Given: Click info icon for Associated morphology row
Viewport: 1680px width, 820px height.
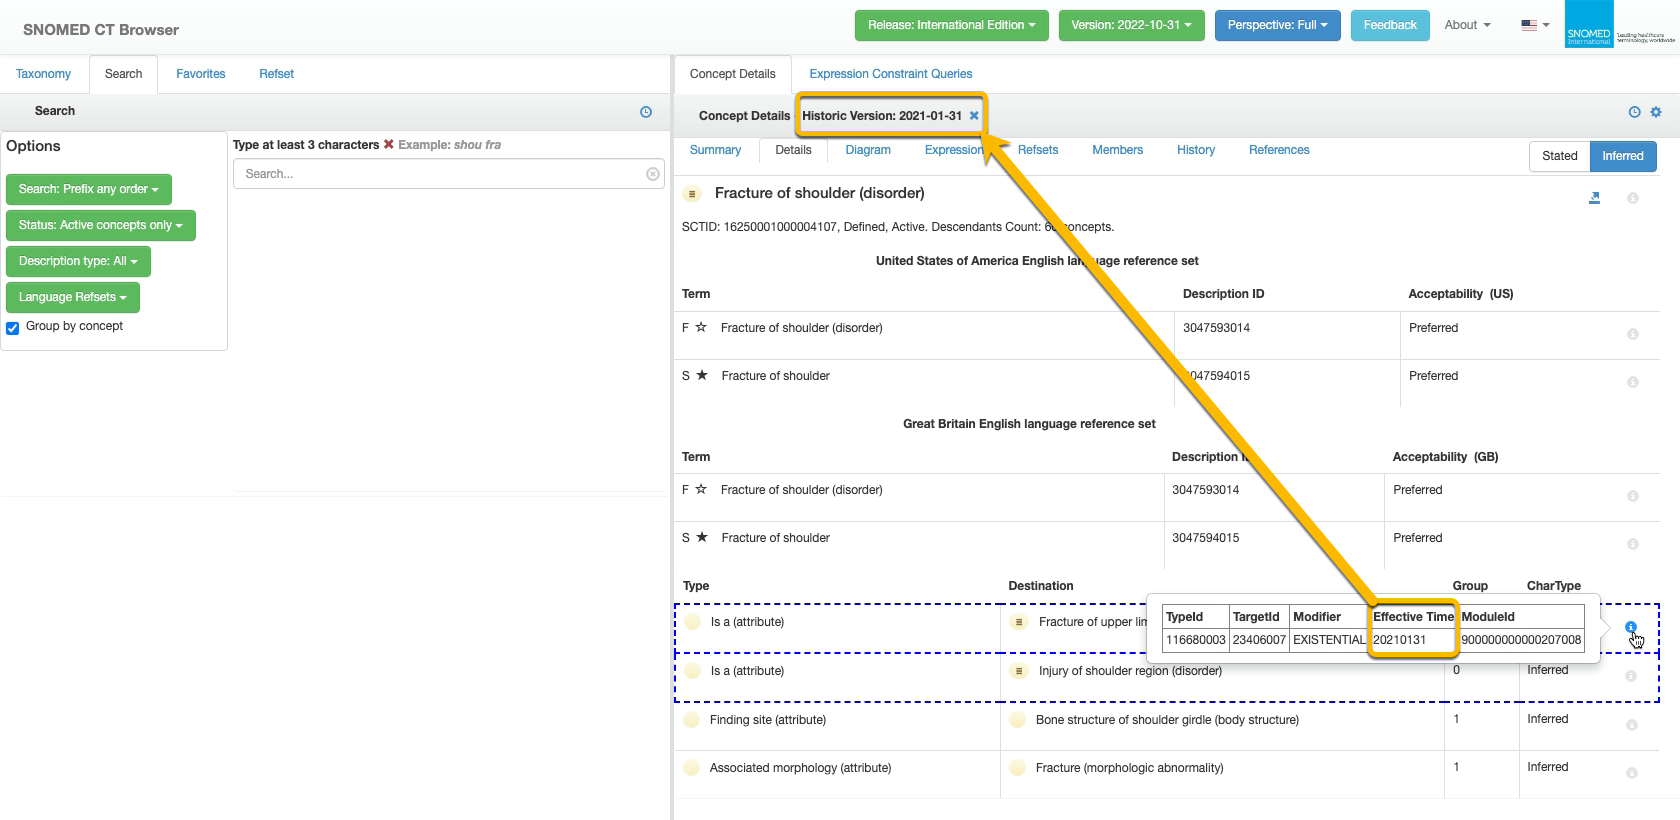Looking at the screenshot, I should [1631, 773].
